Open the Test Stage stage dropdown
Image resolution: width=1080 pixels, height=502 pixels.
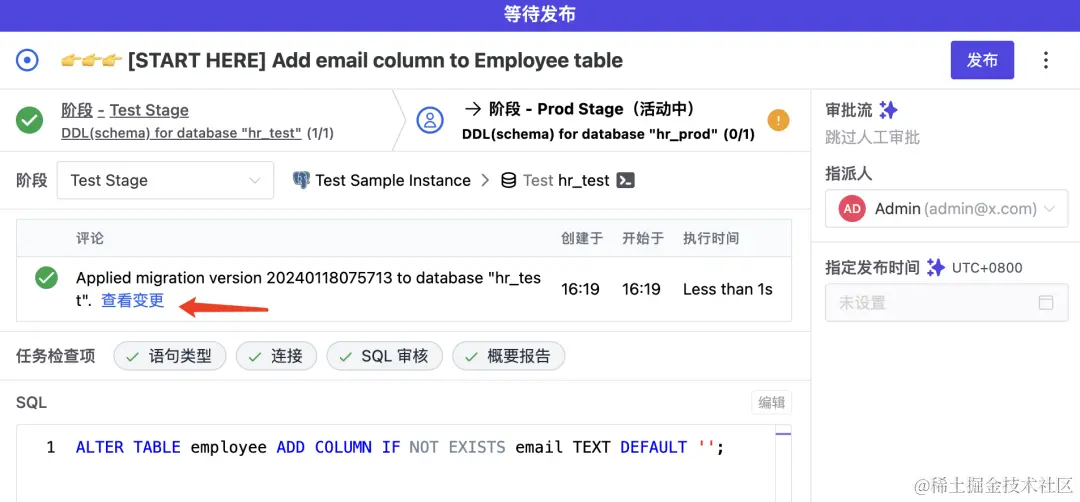point(165,180)
